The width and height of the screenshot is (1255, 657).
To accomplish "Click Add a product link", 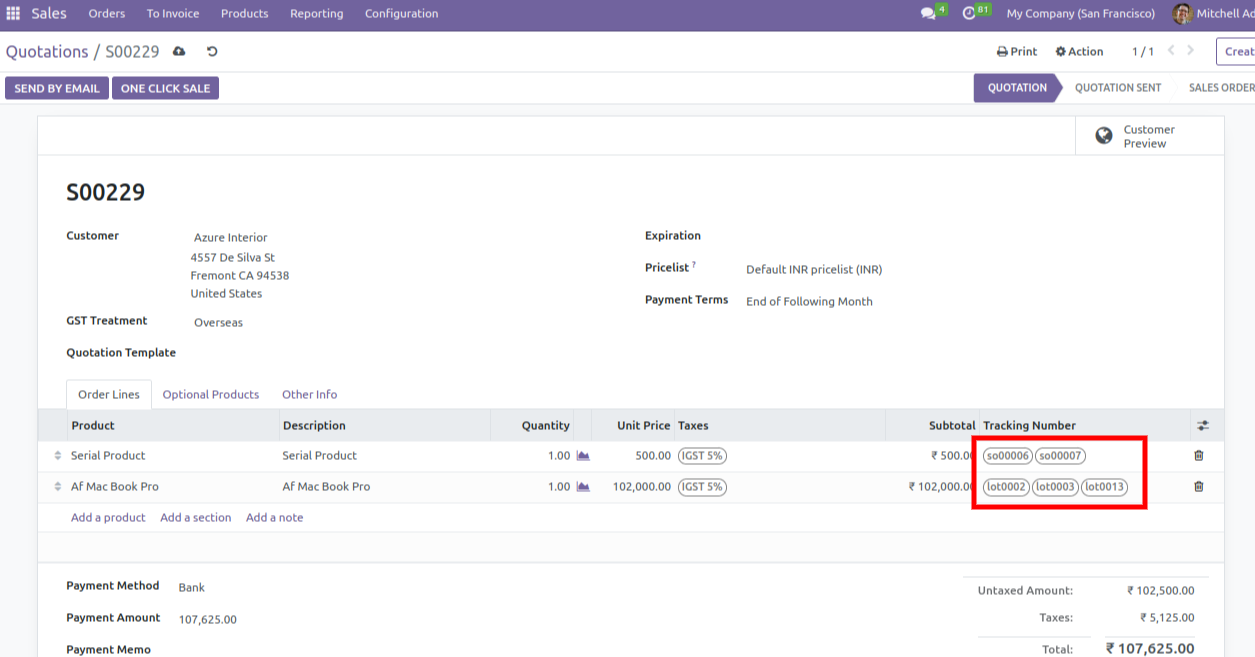I will point(108,518).
